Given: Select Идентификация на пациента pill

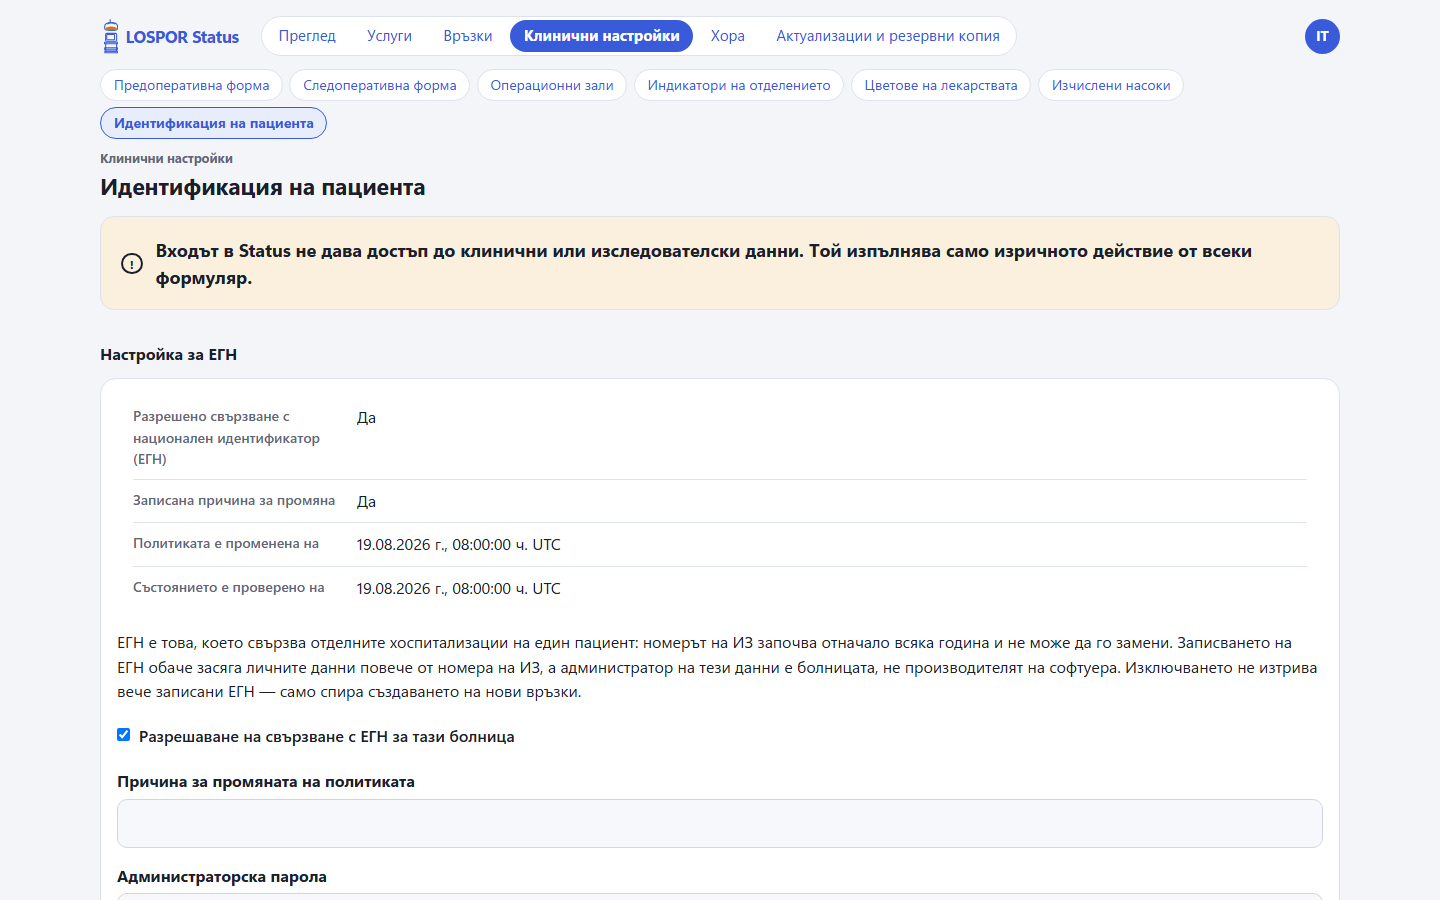Looking at the screenshot, I should tap(214, 123).
